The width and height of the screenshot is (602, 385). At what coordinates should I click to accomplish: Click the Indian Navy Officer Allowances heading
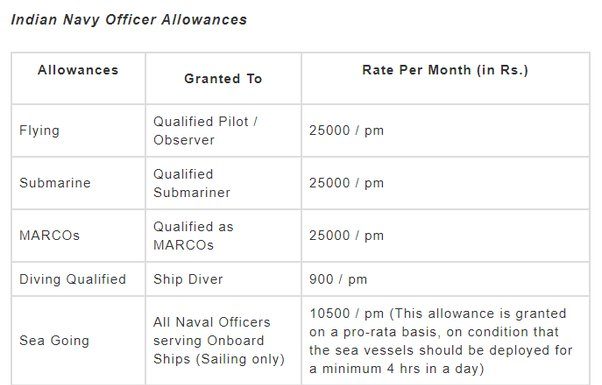pos(129,20)
